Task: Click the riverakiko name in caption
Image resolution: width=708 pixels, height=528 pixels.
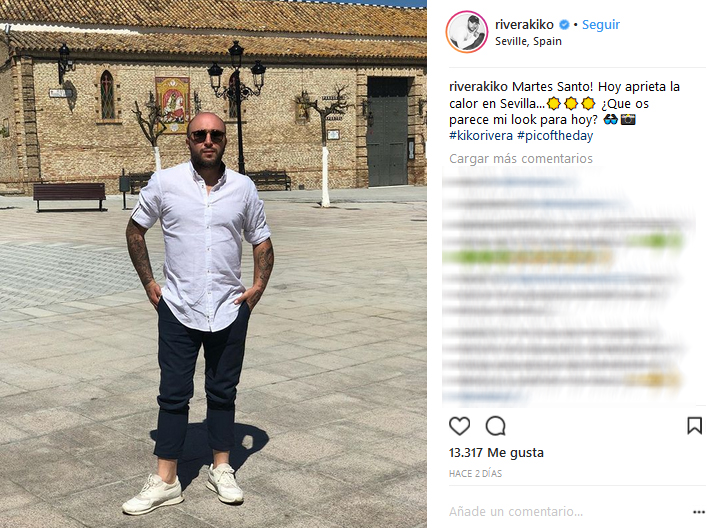Action: pos(479,87)
